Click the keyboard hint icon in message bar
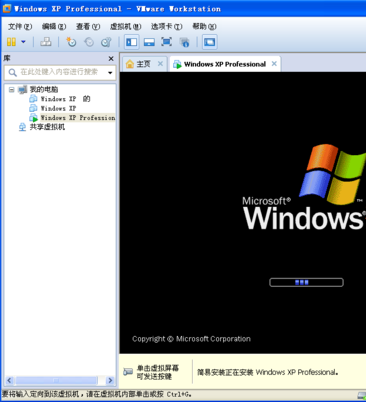The width and height of the screenshot is (366, 402). (128, 372)
